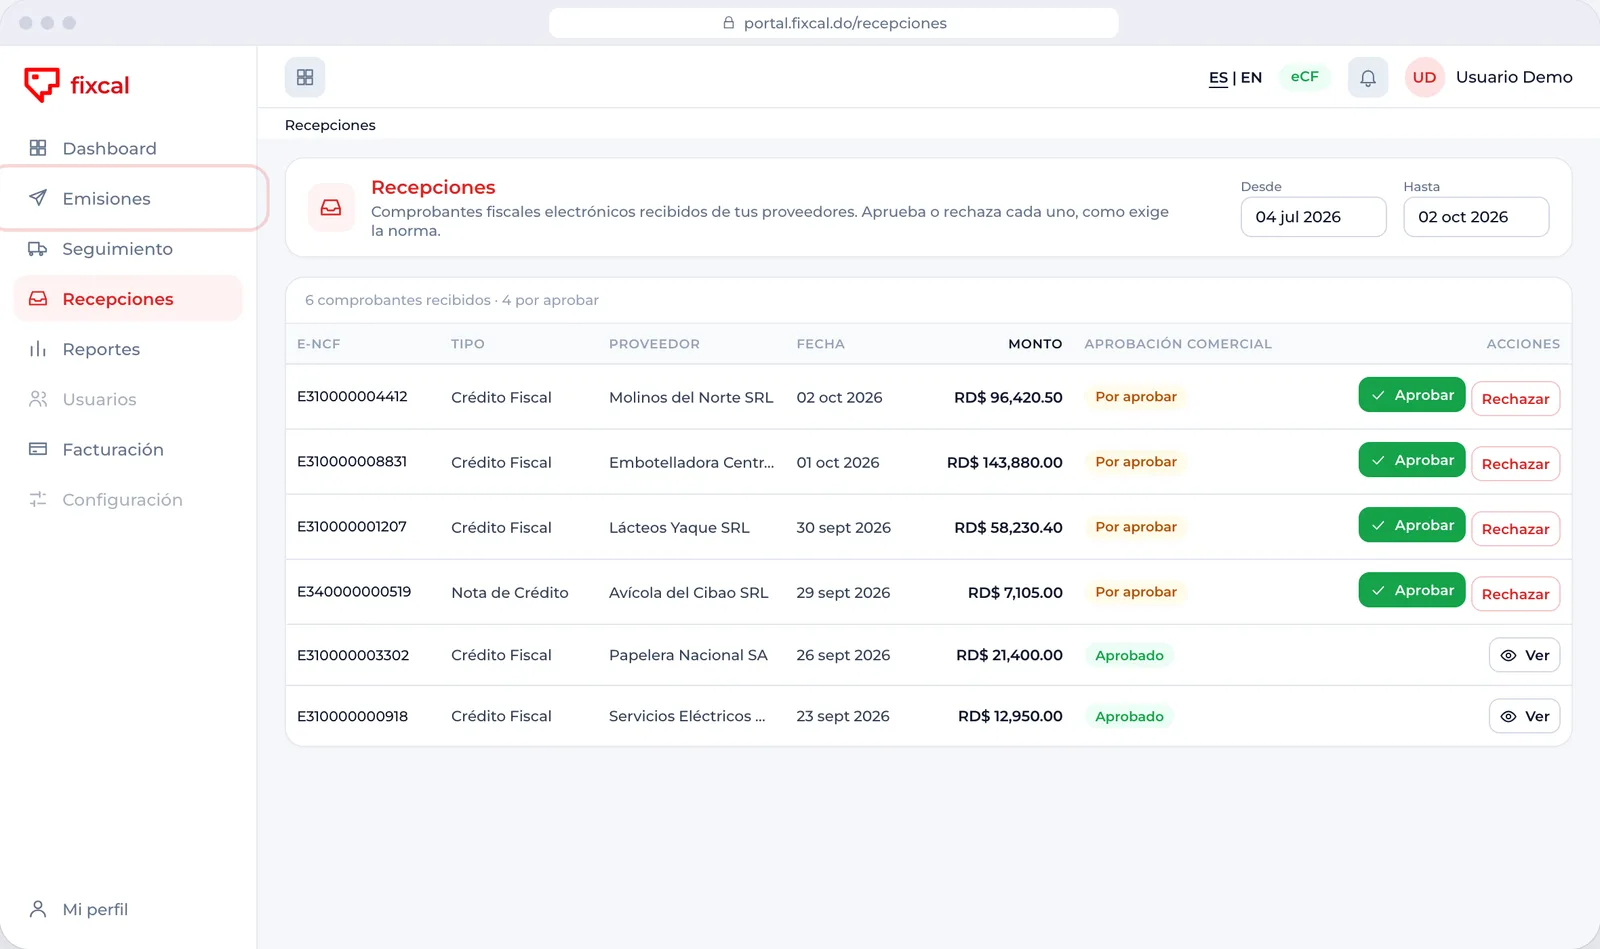
Task: Click the inbox icon in Recepciones header card
Action: pyautogui.click(x=331, y=207)
